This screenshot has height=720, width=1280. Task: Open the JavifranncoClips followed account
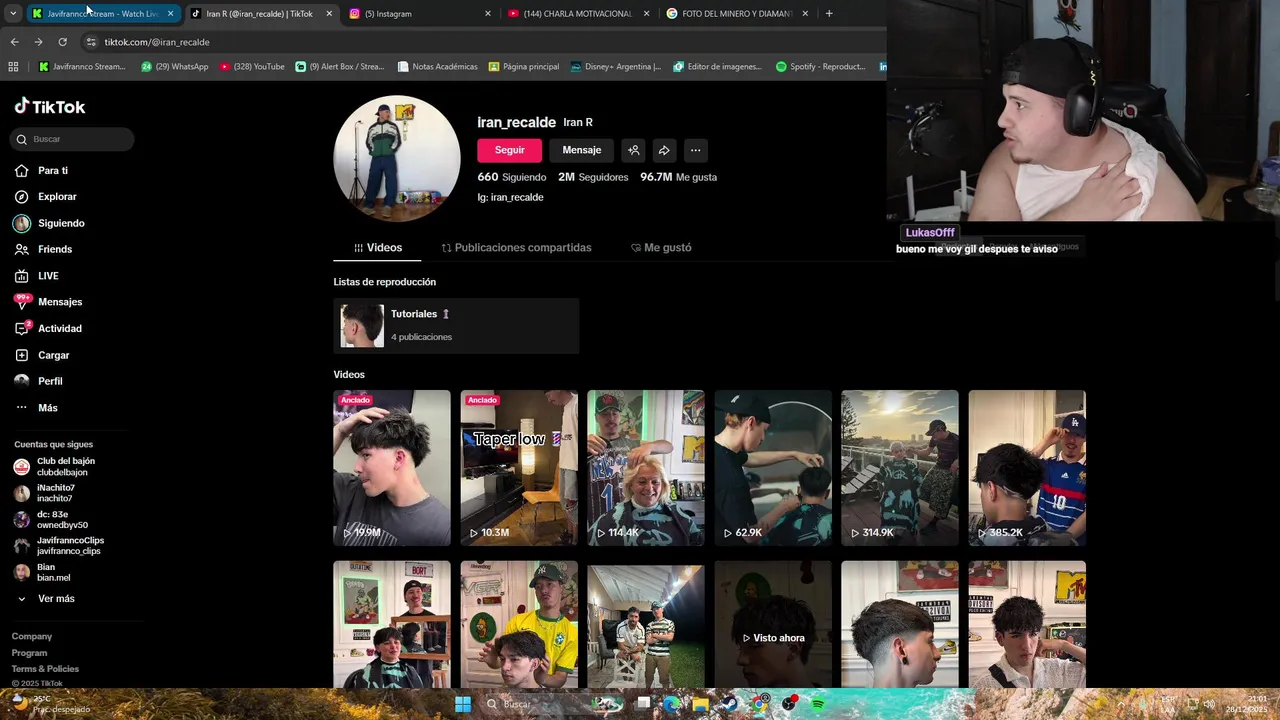pos(59,545)
